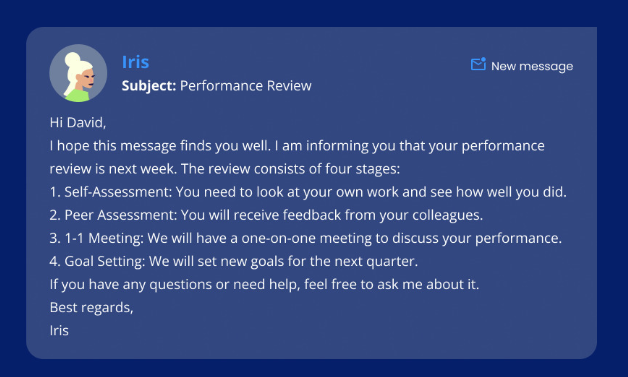Click the "review is next week" line
This screenshot has width=628, height=377.
225,169
